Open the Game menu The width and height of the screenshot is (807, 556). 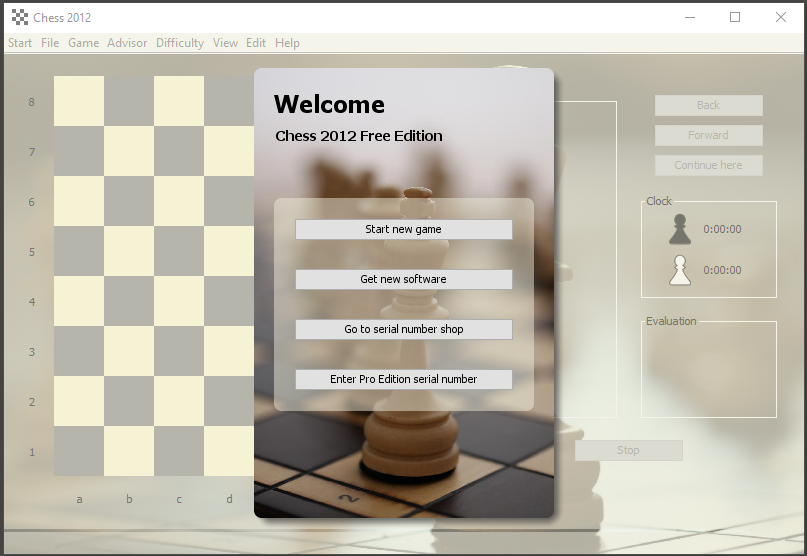tap(83, 43)
